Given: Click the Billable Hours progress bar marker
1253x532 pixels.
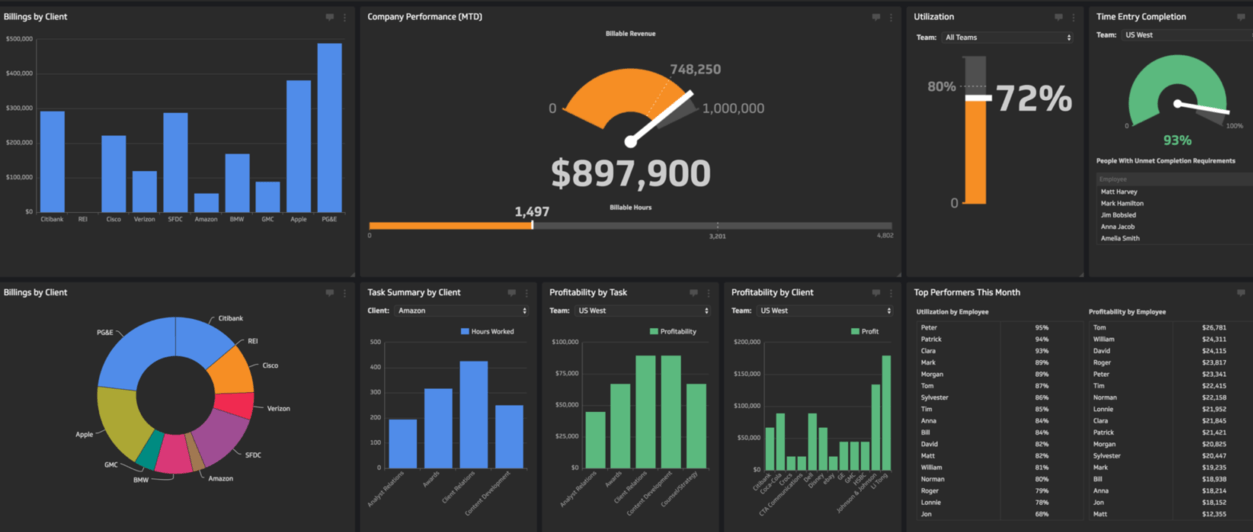Looking at the screenshot, I should [x=532, y=225].
